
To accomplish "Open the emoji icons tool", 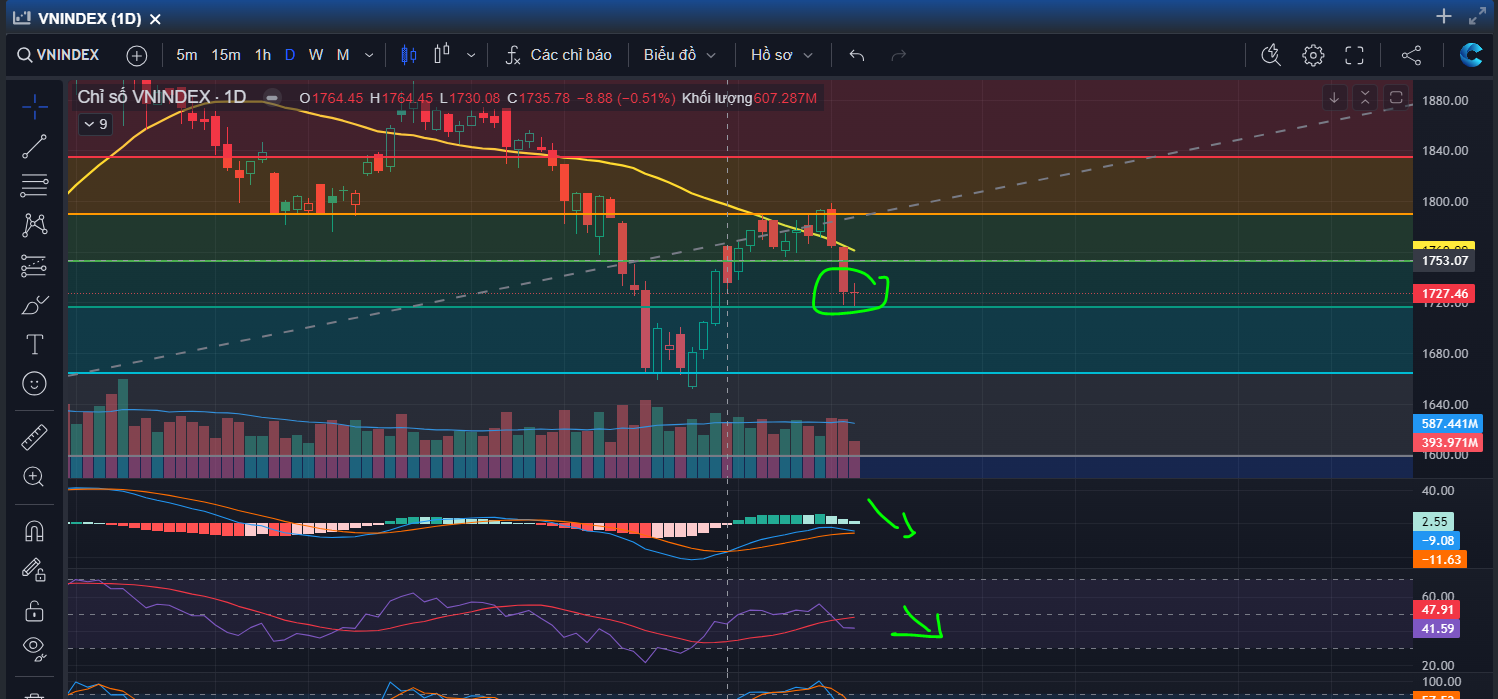I will (34, 384).
